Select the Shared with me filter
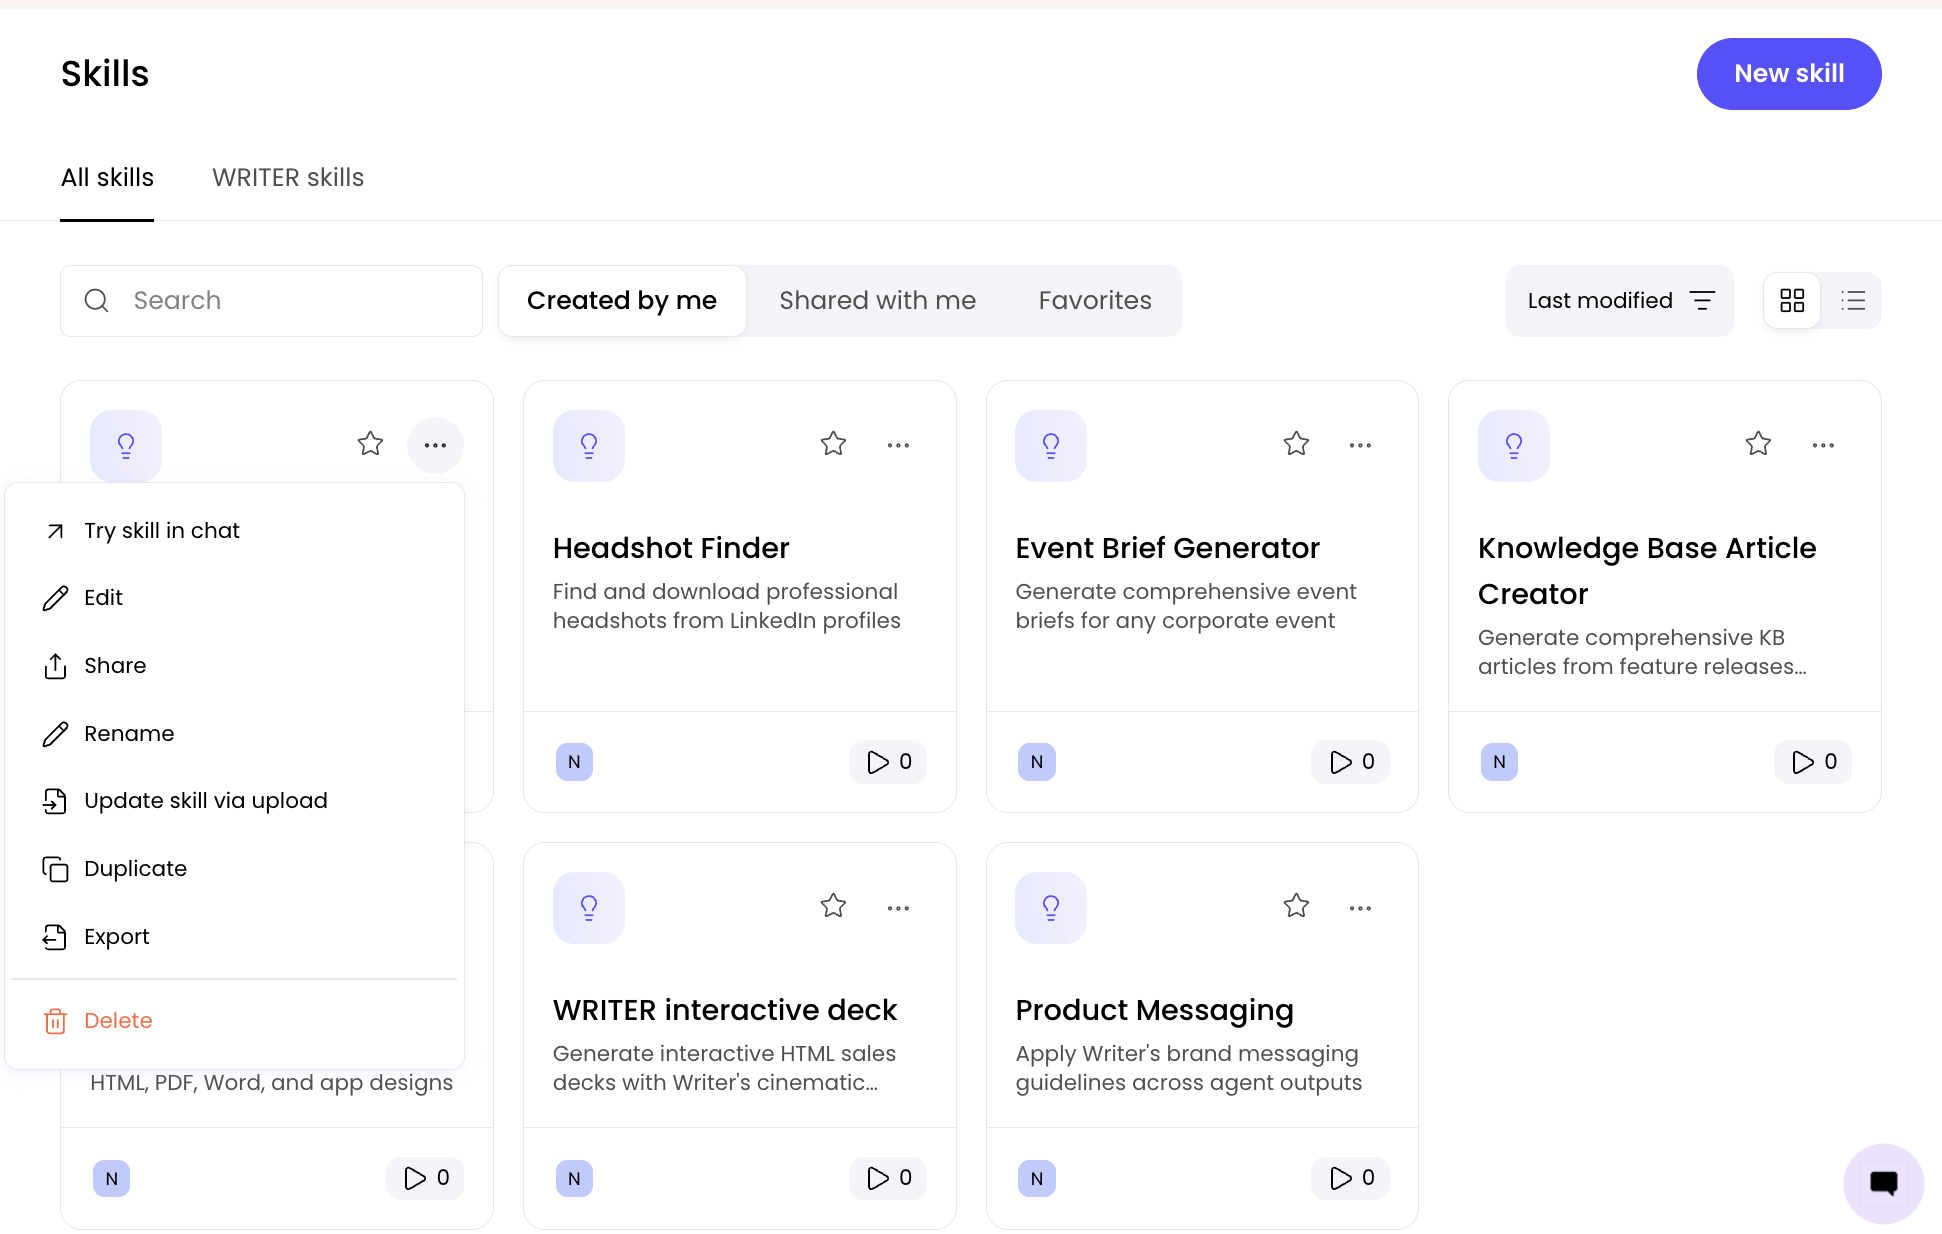Viewport: 1942px width, 1234px height. click(877, 301)
